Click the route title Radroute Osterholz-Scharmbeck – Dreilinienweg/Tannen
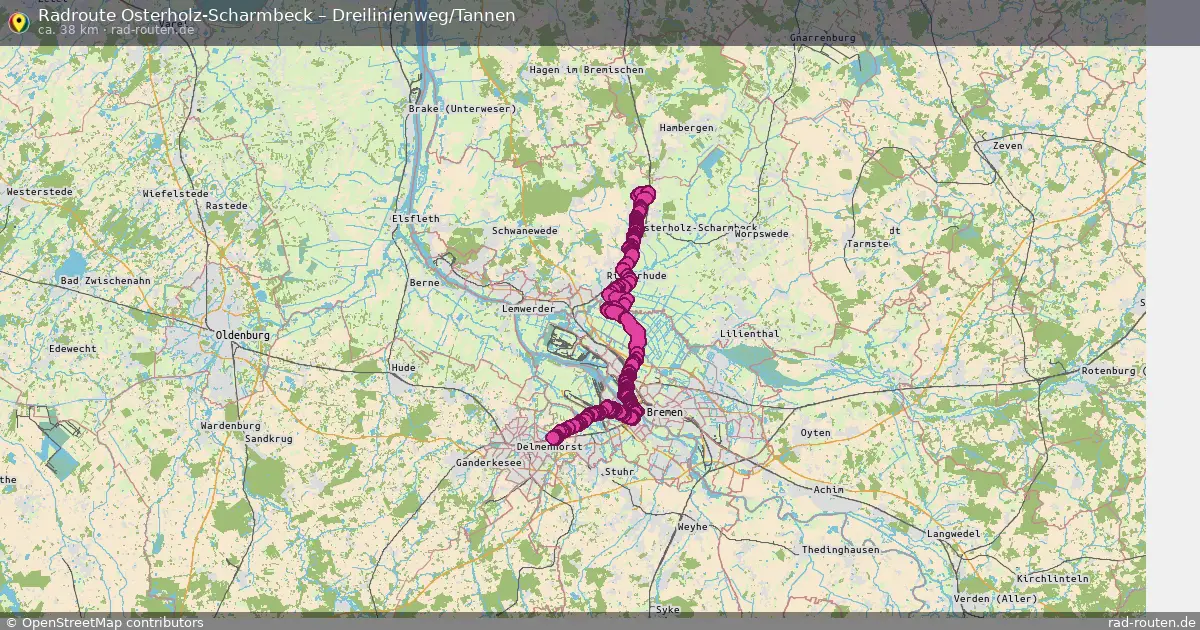Viewport: 1200px width, 630px height. click(x=277, y=14)
